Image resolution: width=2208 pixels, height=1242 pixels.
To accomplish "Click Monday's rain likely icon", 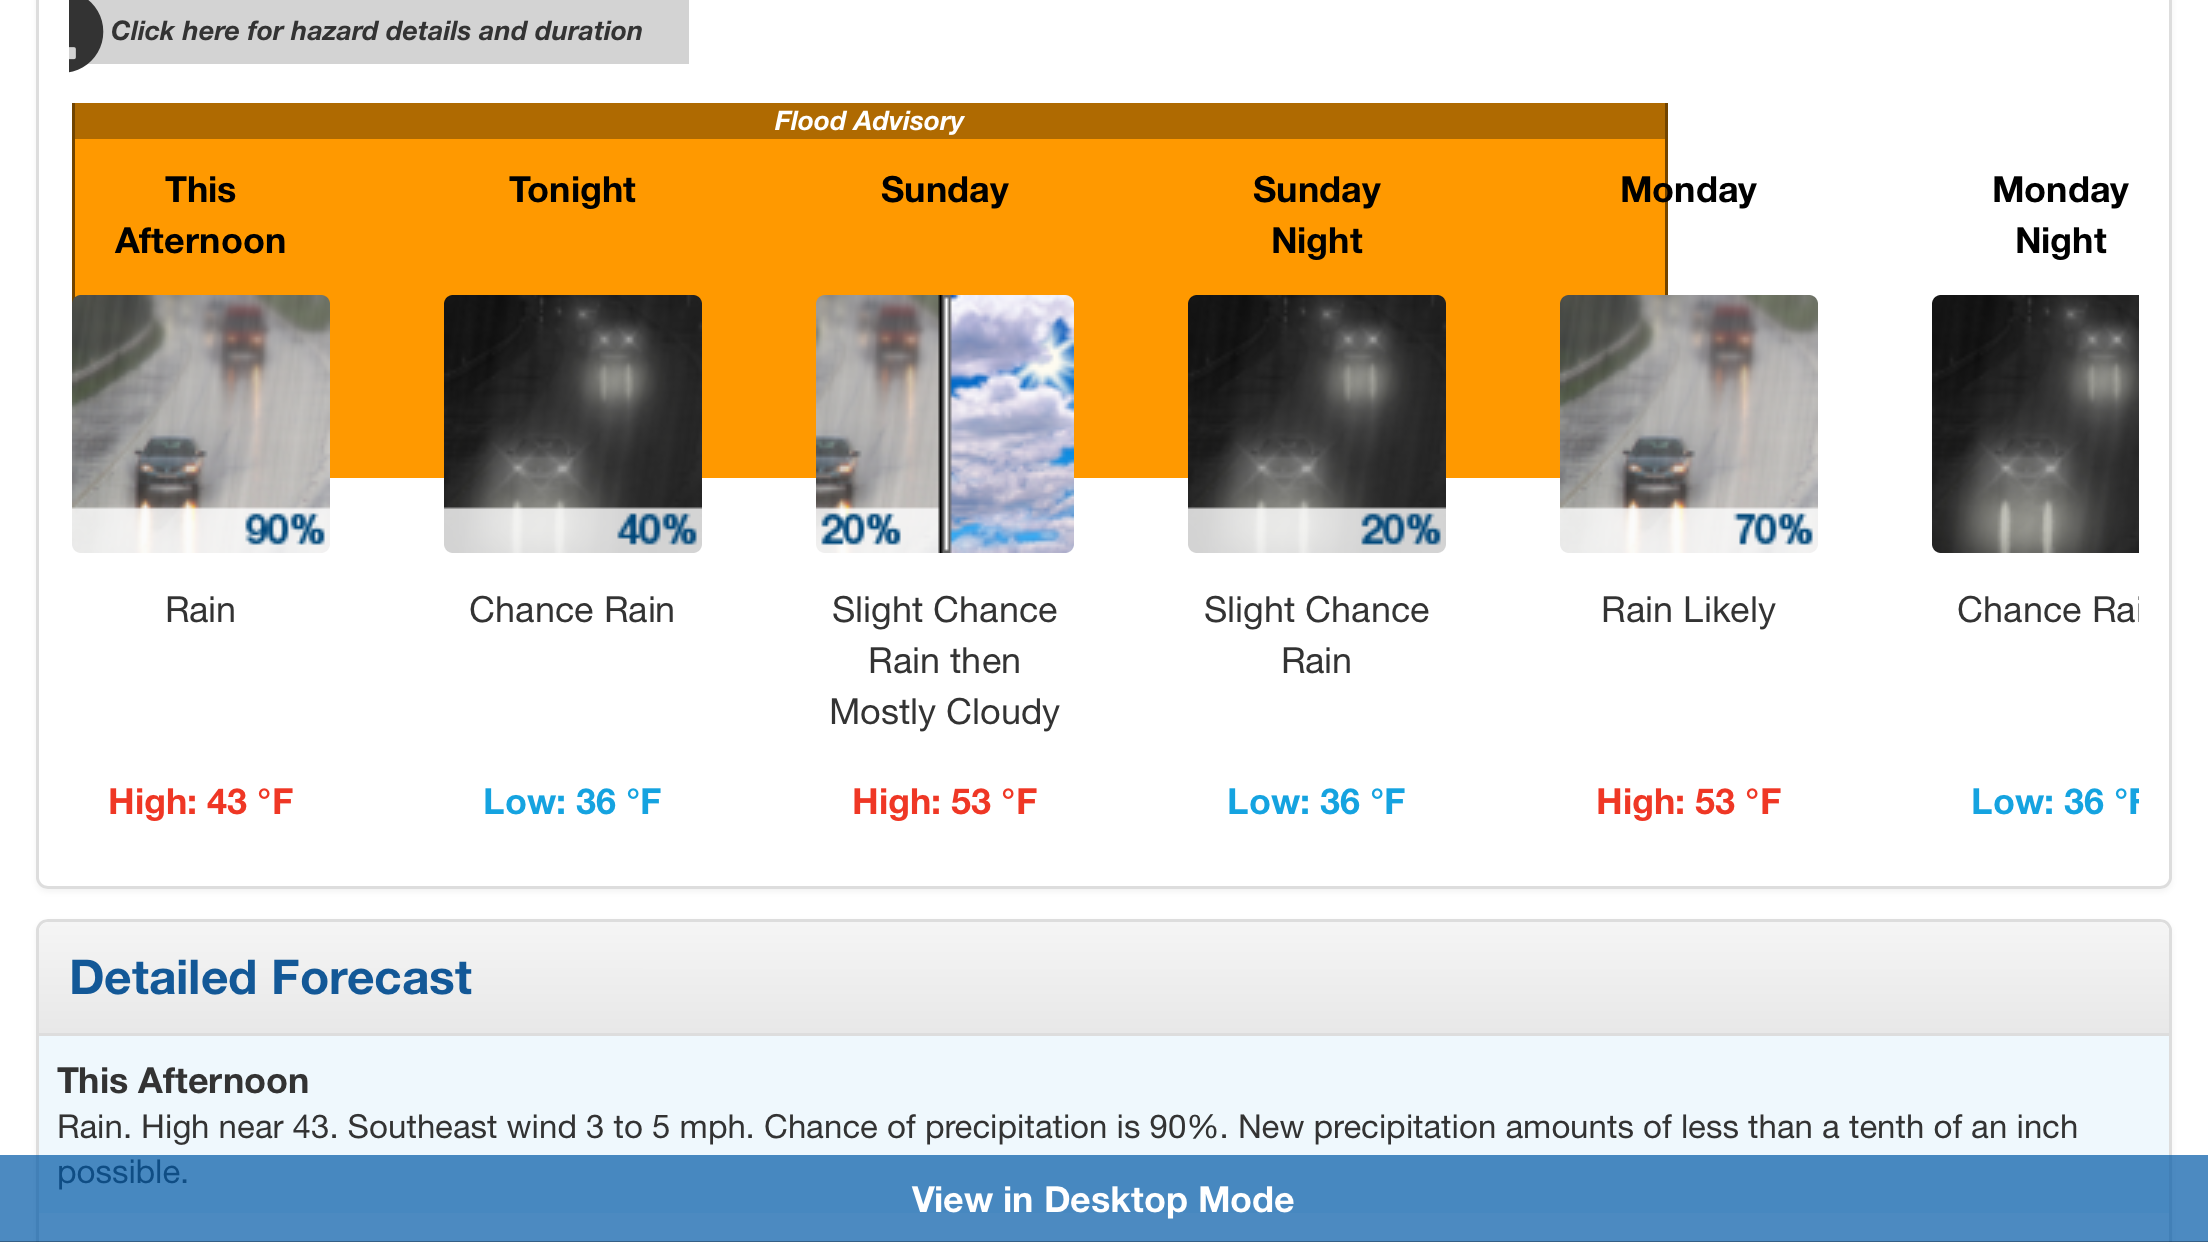I will [1689, 423].
